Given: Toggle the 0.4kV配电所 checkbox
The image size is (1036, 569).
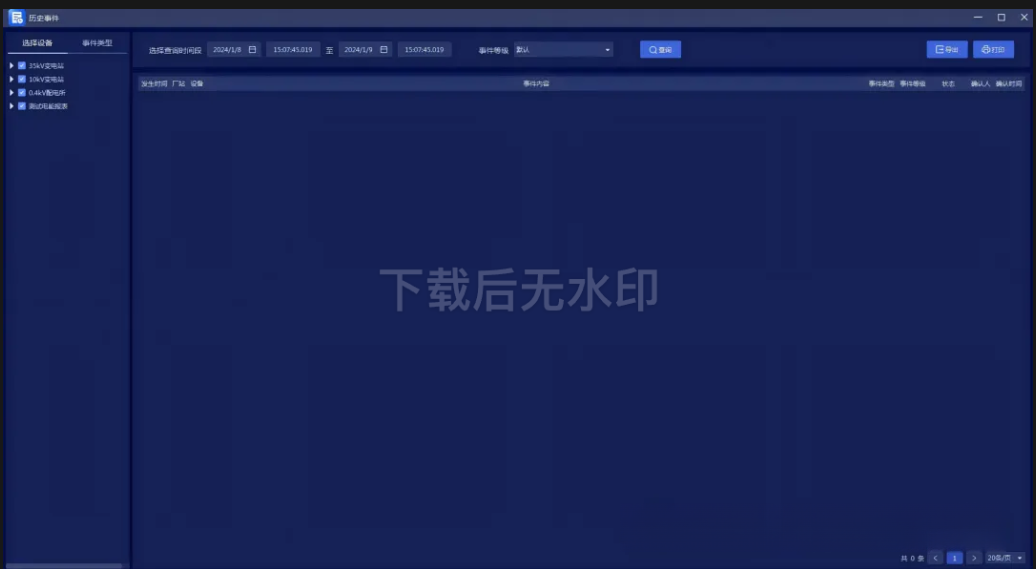Looking at the screenshot, I should (22, 92).
